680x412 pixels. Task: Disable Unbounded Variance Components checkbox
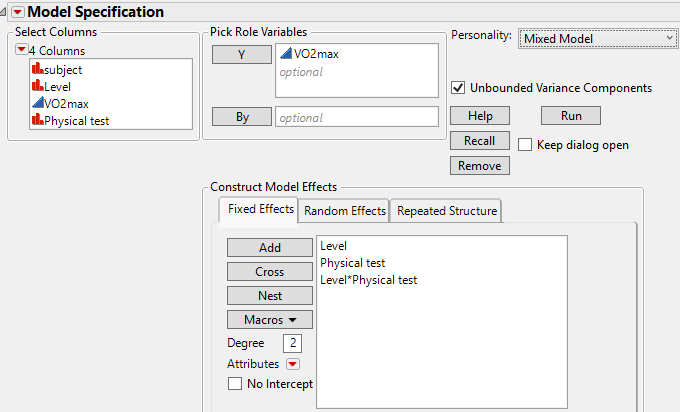459,88
